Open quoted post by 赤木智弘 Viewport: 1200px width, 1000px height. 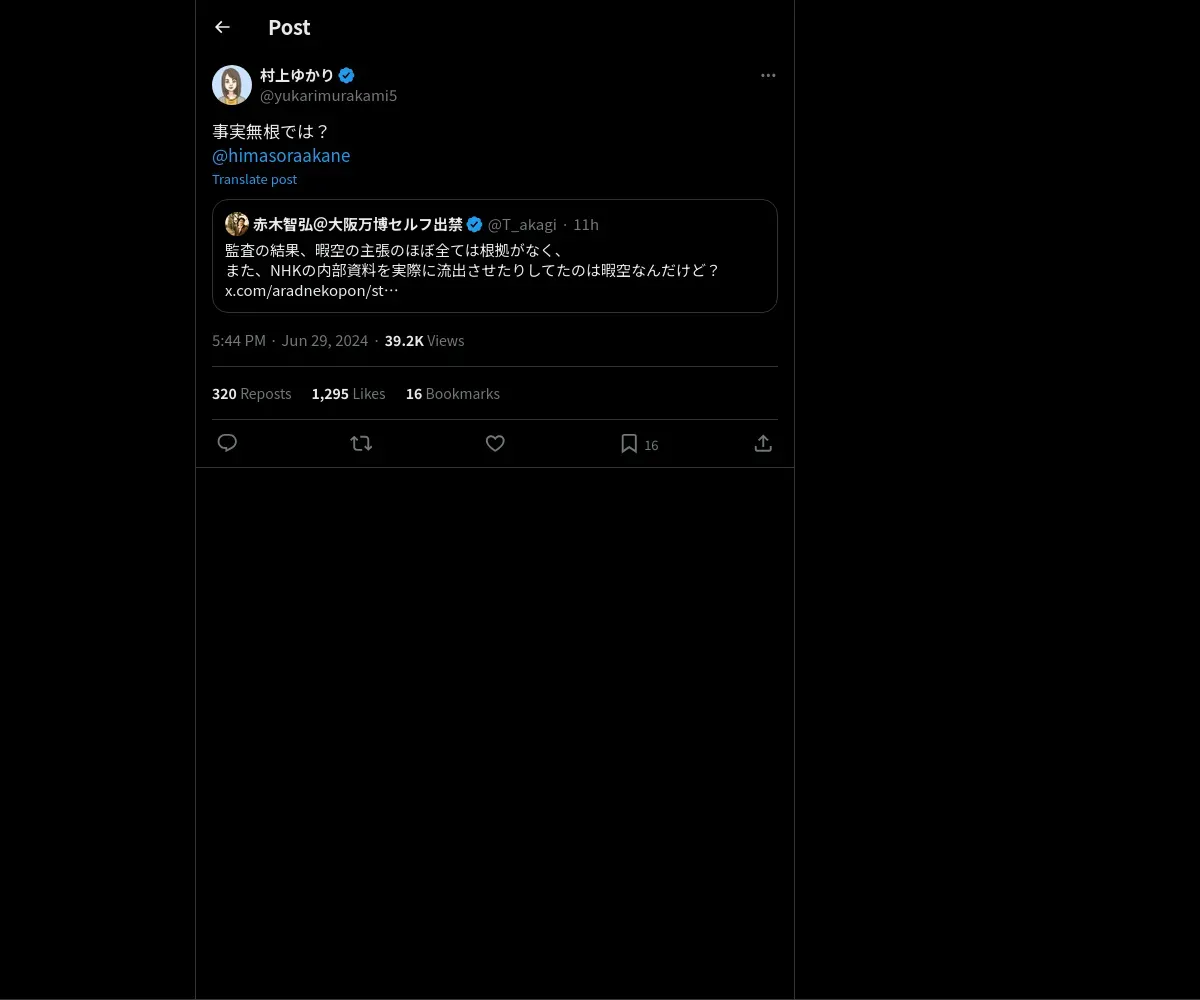pos(495,256)
